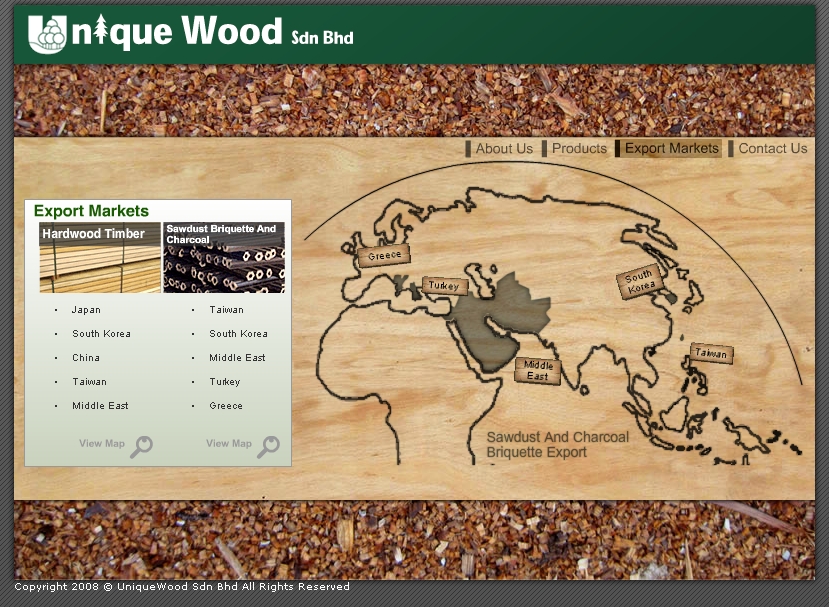This screenshot has height=607, width=829.
Task: Click the Taiwan wooden tag on map
Action: (711, 353)
